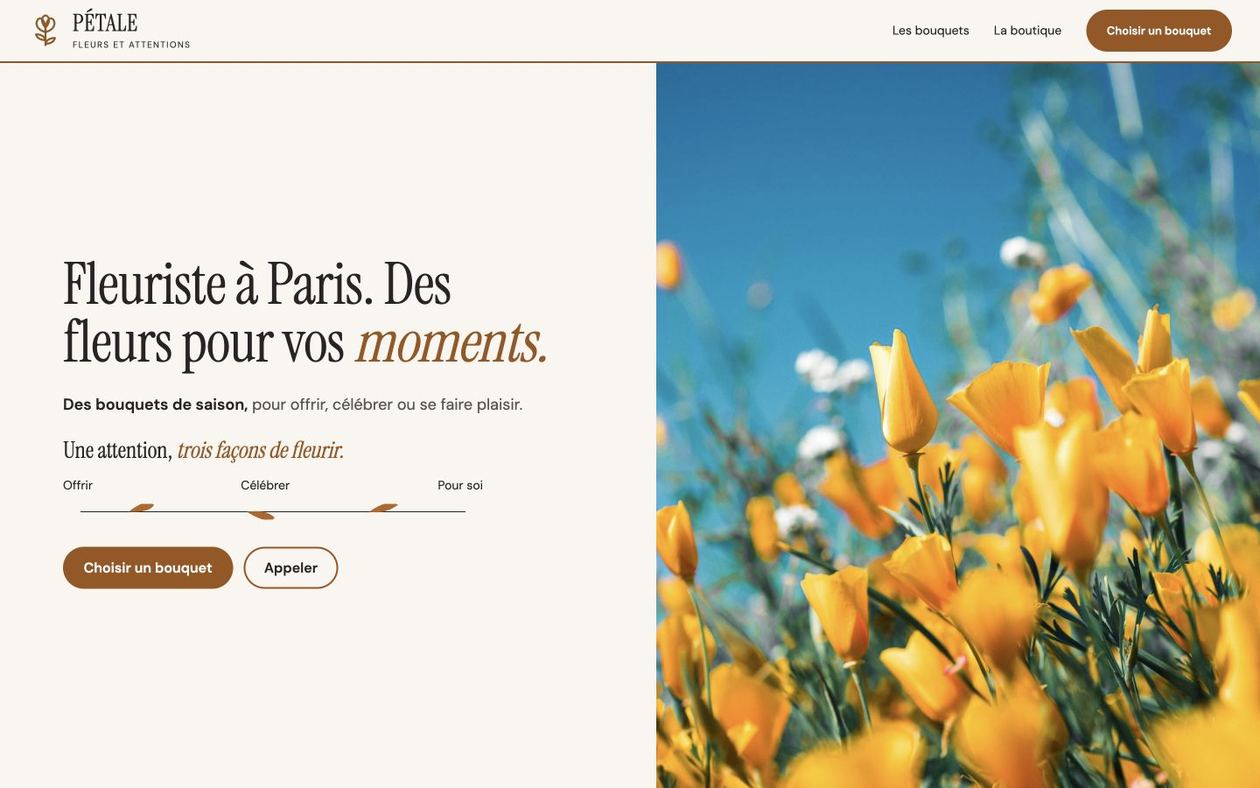This screenshot has width=1260, height=788.
Task: Click the tagline "FLEURS ET ATTENTIONS"
Action: point(131,45)
